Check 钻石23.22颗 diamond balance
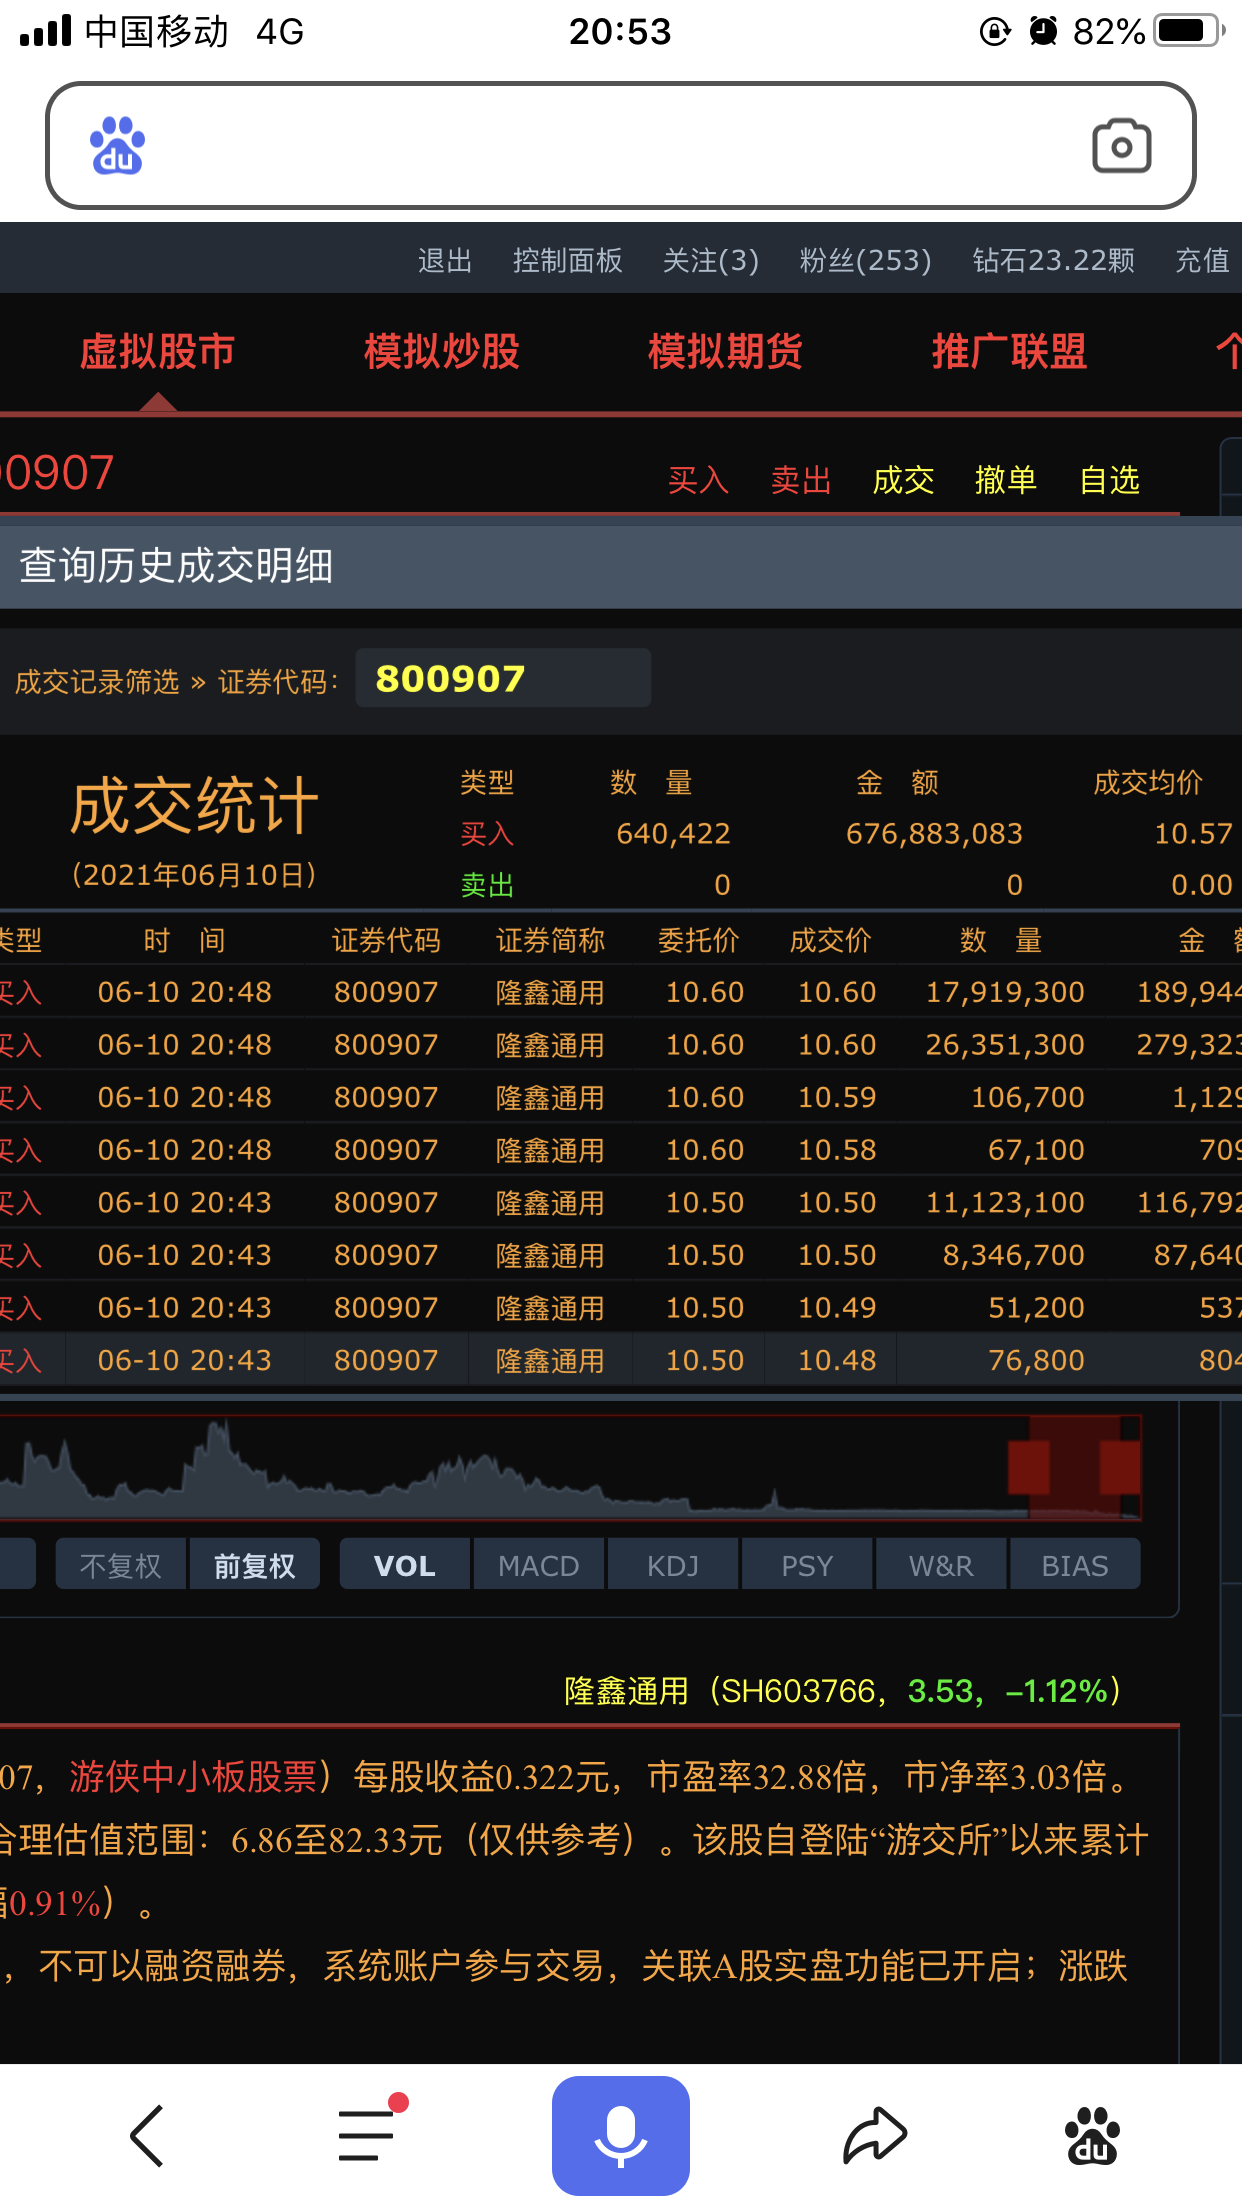Screen dimensions: 1242x2208 pos(1054,261)
